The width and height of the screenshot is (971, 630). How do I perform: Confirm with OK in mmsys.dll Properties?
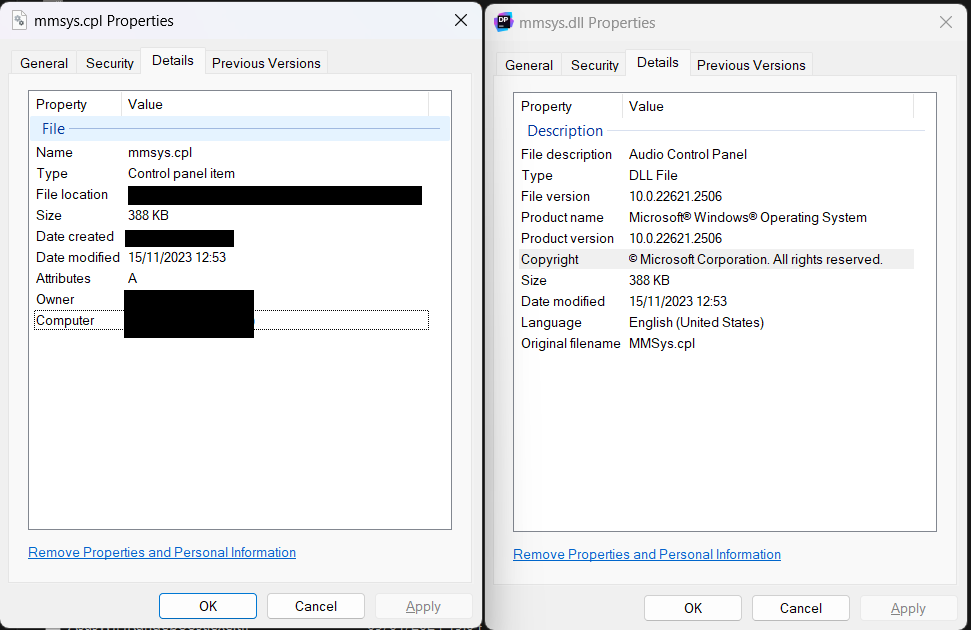[x=693, y=608]
